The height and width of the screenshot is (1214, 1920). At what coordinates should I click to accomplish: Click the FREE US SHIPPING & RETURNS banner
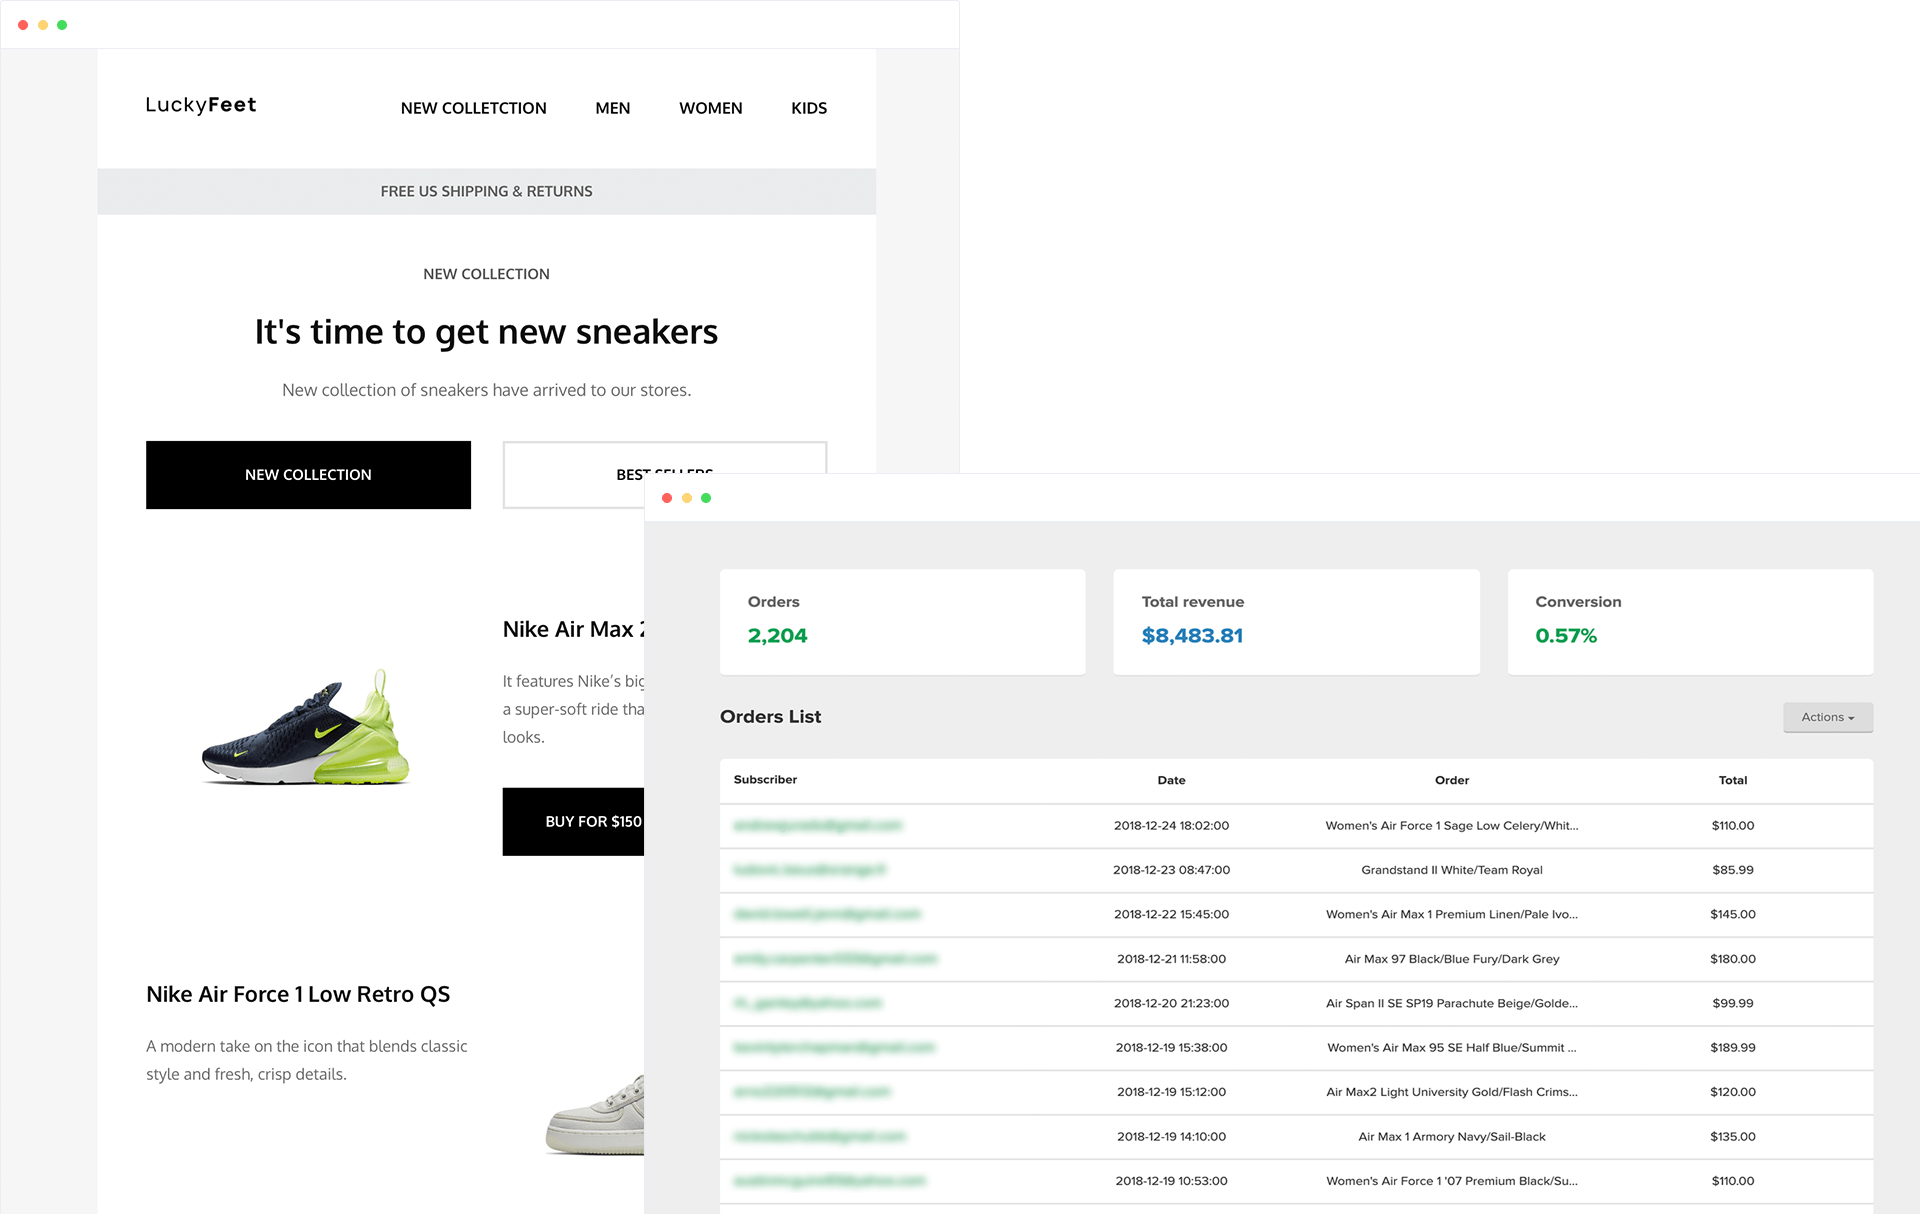(x=486, y=191)
